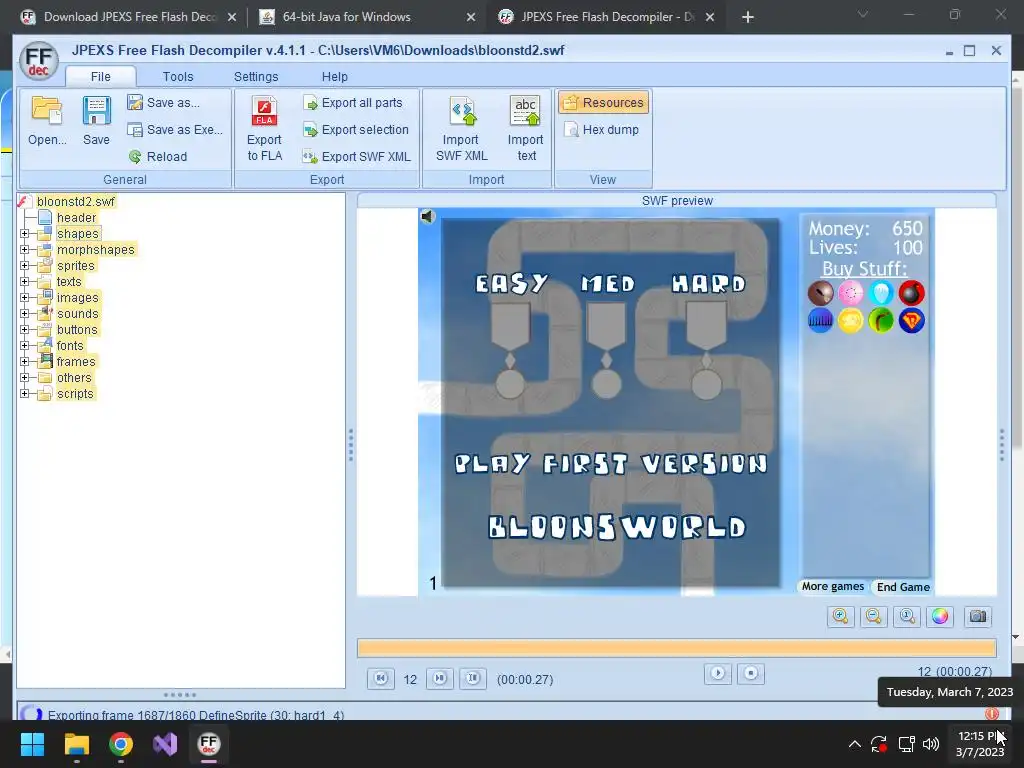Expand the sounds folder

pos(24,313)
